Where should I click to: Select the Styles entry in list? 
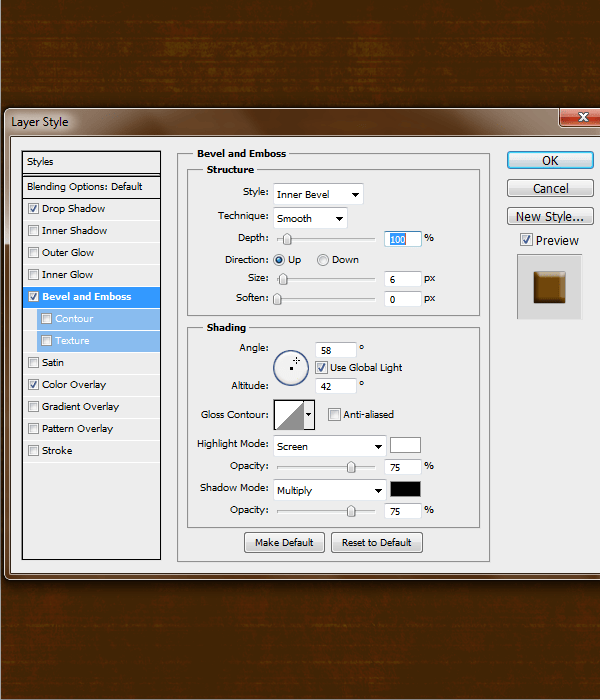pos(91,162)
